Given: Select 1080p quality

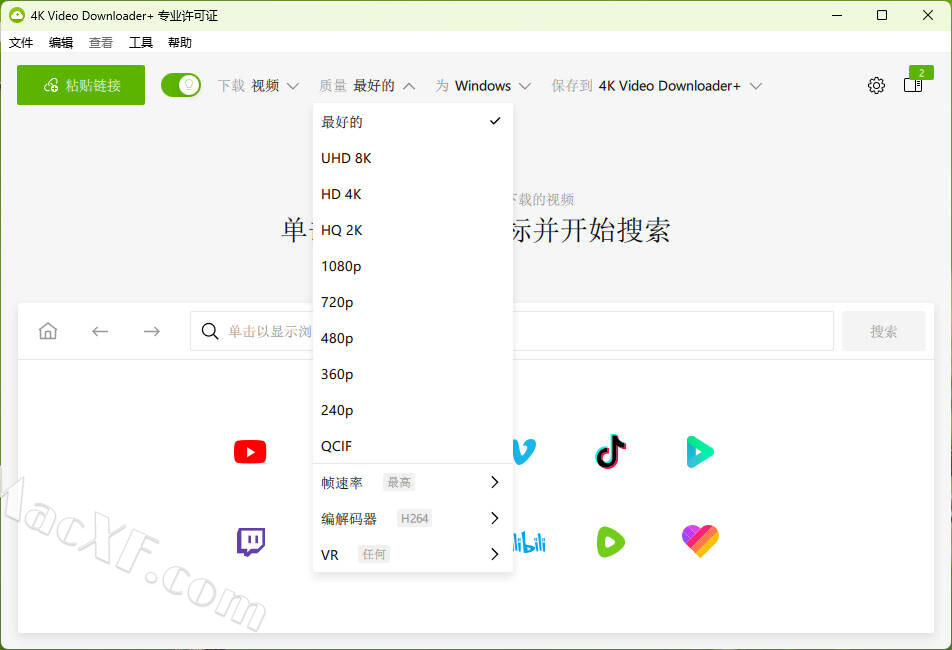Looking at the screenshot, I should [x=413, y=266].
